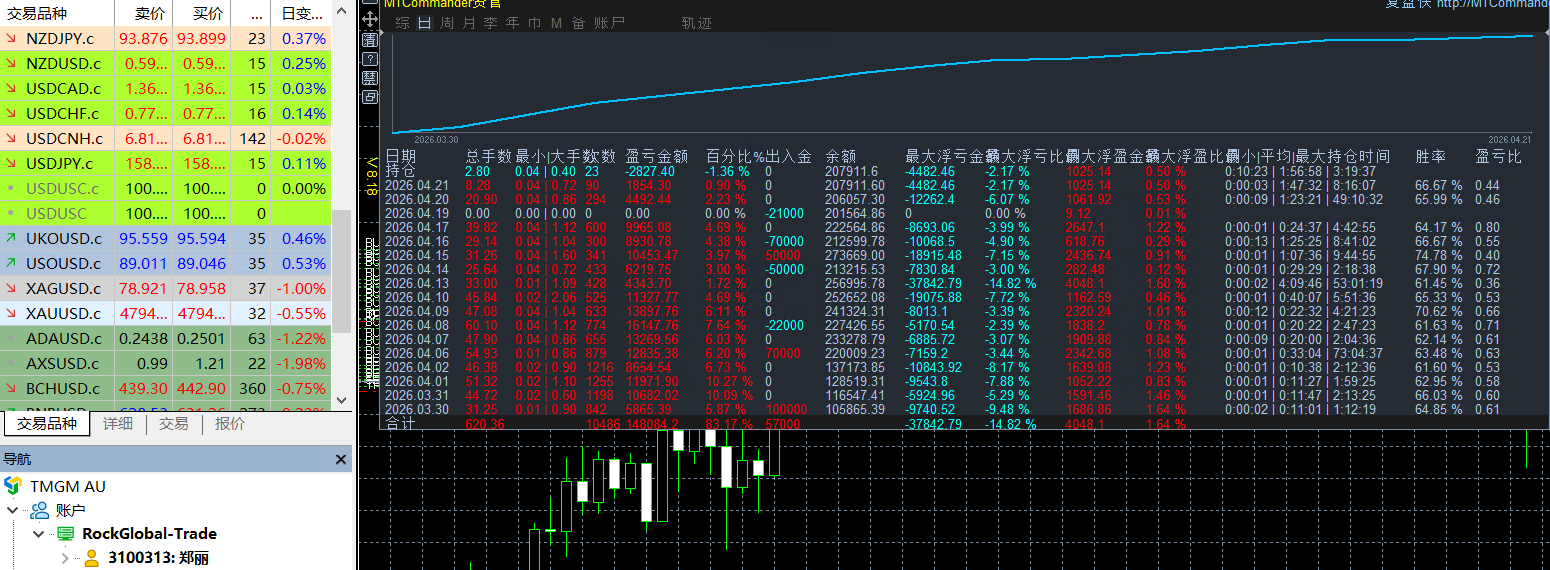
Task: Close the 导航 navigator panel
Action: (341, 460)
